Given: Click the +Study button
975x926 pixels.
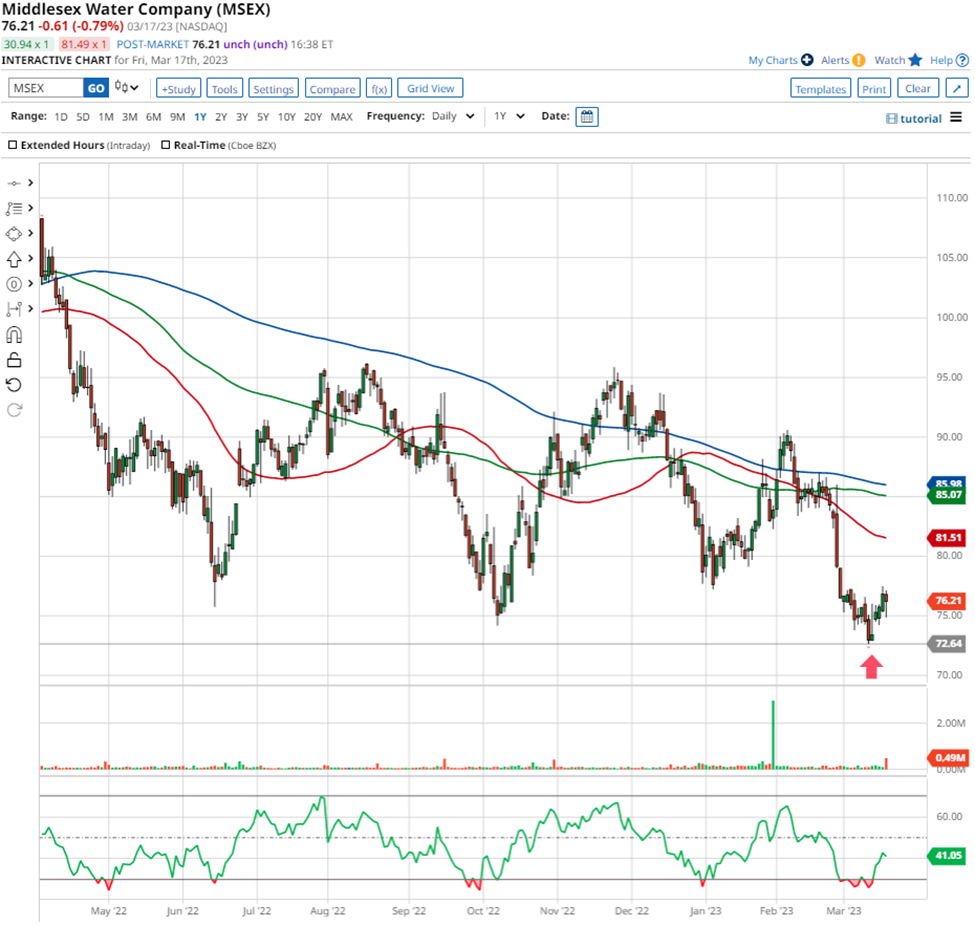Looking at the screenshot, I should pyautogui.click(x=178, y=88).
